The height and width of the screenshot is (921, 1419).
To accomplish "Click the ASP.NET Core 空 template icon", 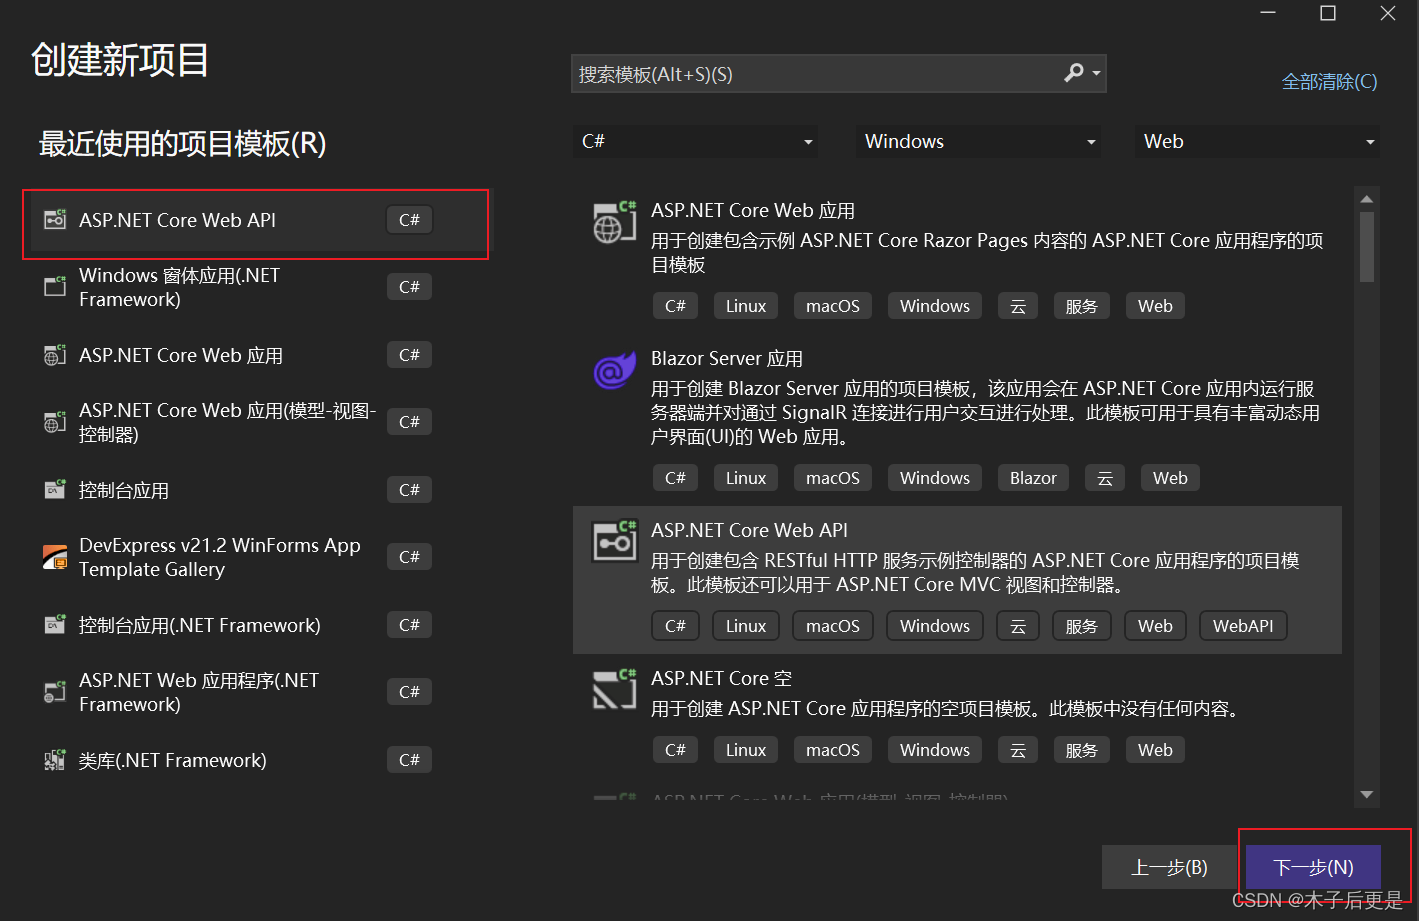I will [x=613, y=689].
